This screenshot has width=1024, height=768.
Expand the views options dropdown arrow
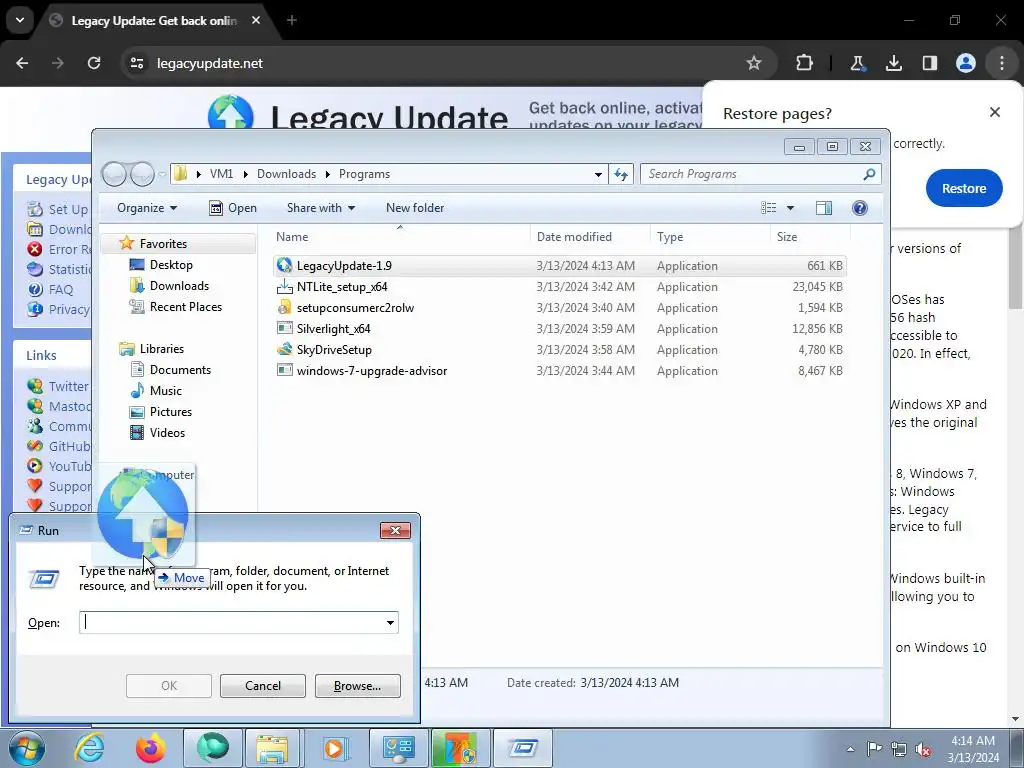pos(790,208)
